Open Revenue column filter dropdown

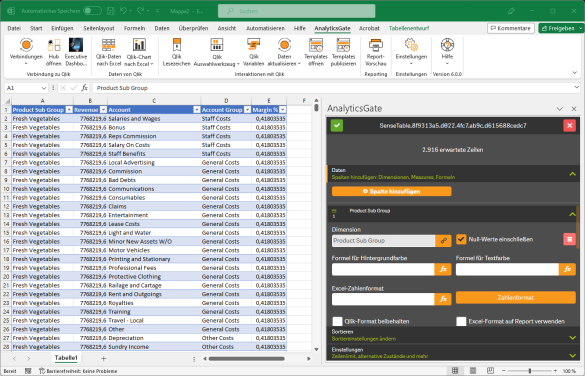coord(103,110)
